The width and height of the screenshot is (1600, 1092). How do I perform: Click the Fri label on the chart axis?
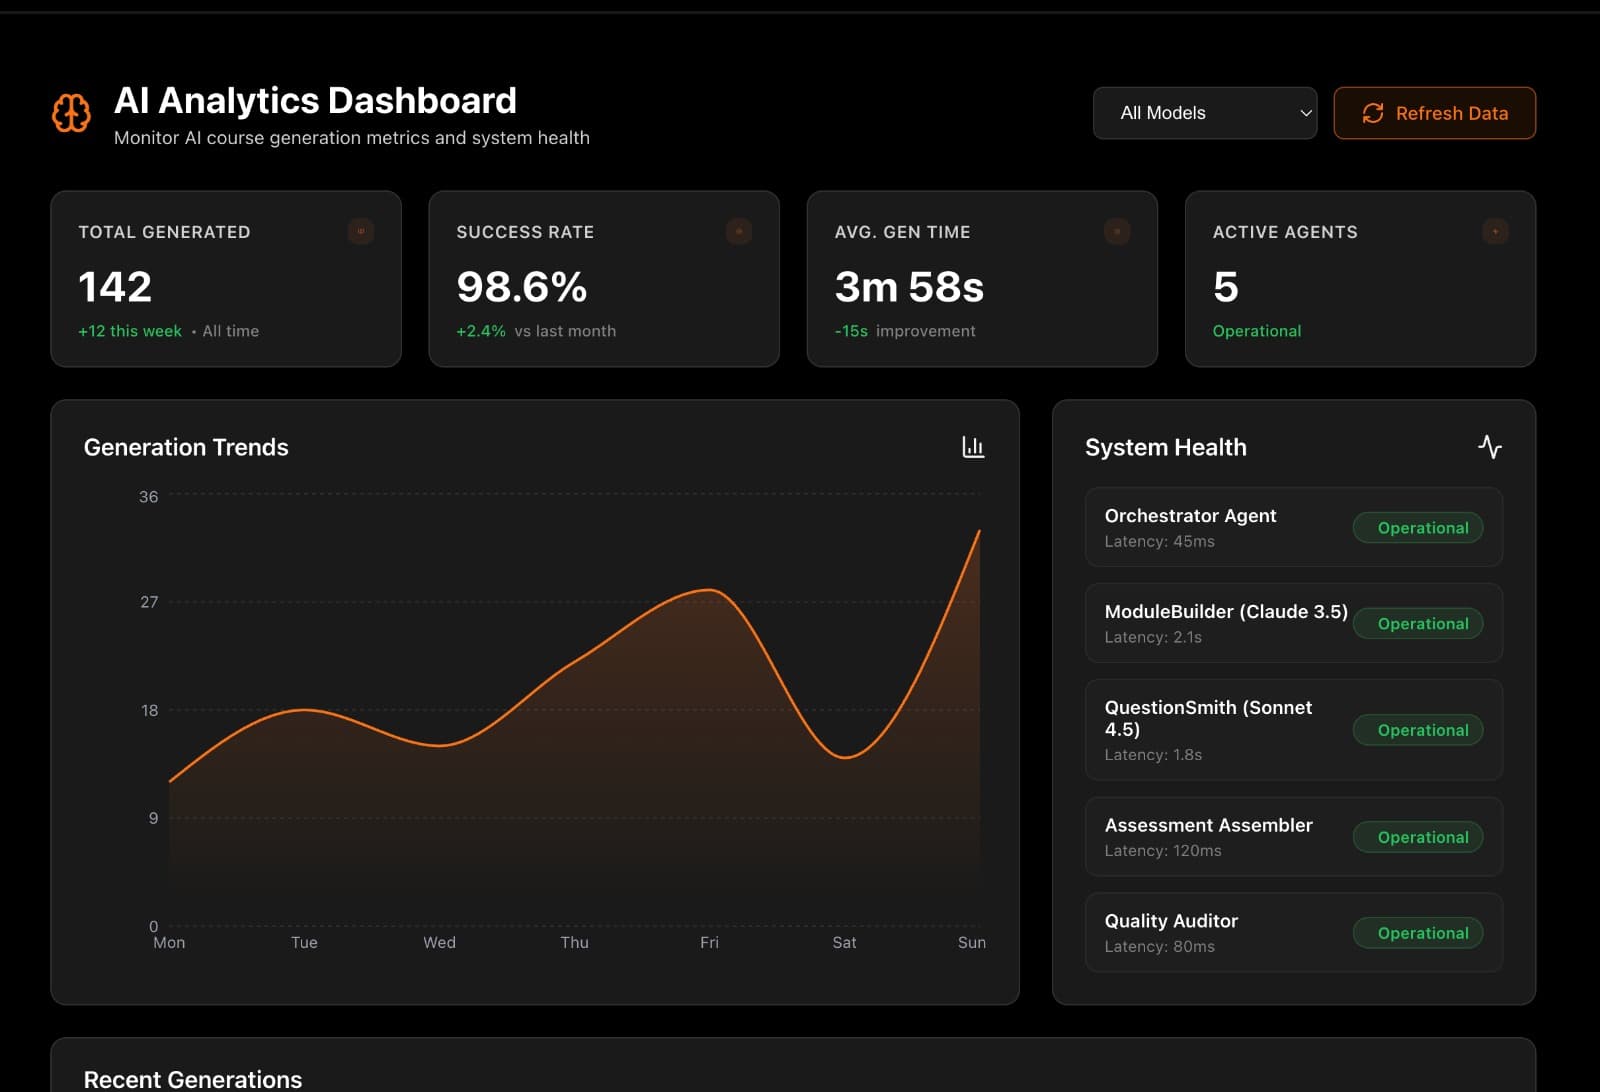709,942
